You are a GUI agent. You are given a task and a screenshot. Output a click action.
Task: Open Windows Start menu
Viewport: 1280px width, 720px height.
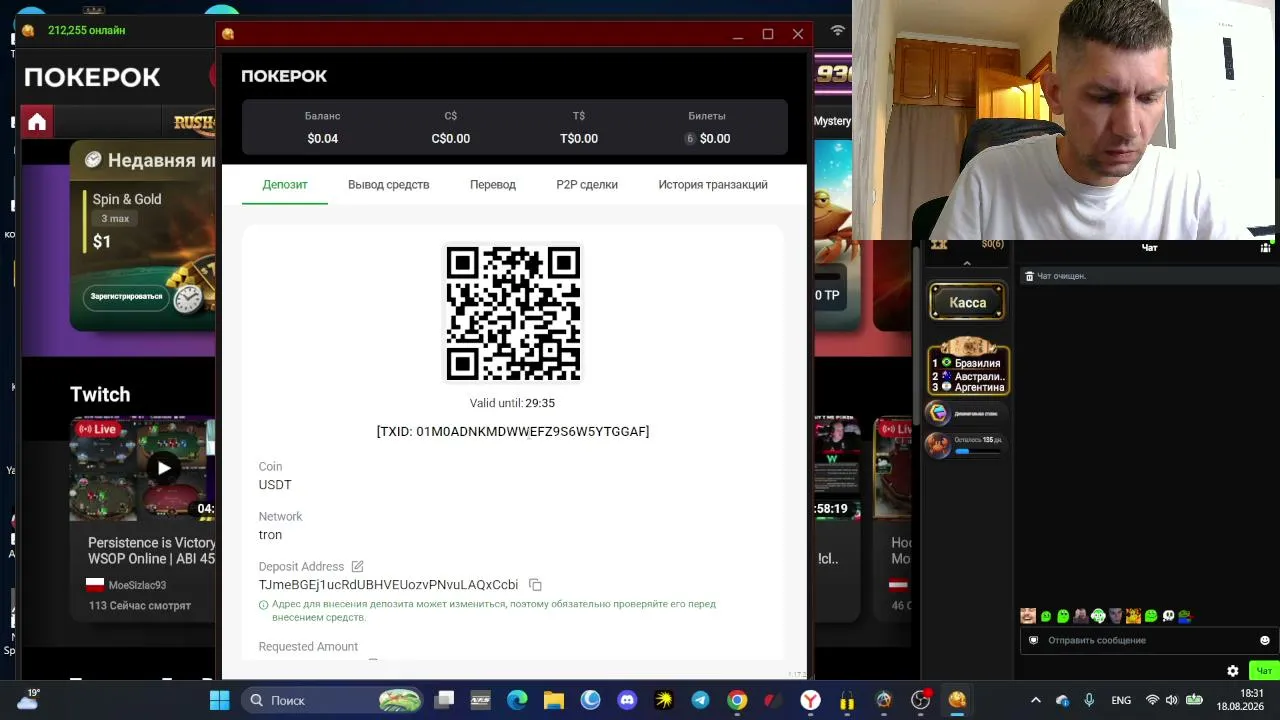(x=220, y=700)
